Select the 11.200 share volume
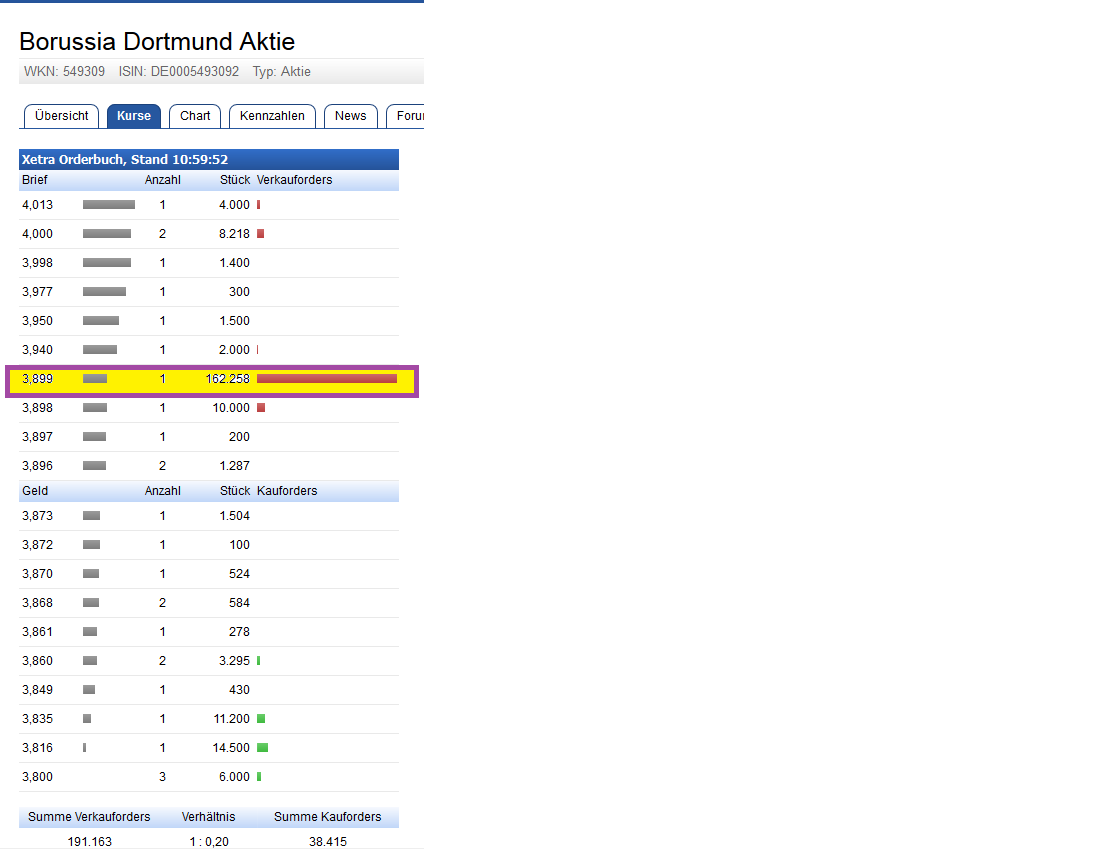 [x=231, y=719]
